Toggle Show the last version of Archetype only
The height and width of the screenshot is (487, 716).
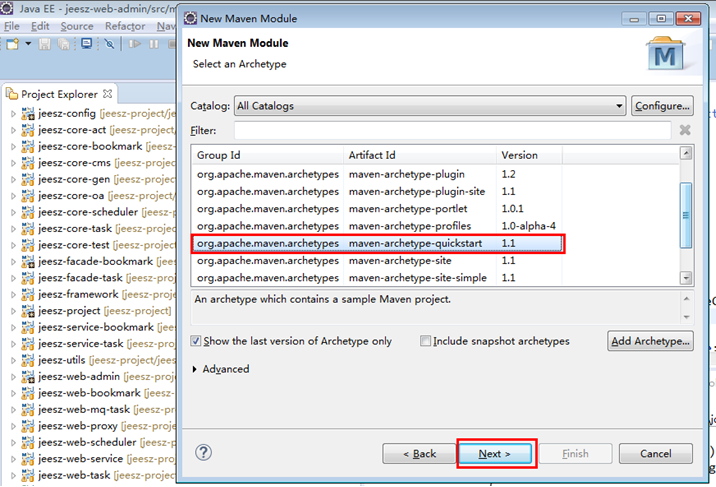(195, 341)
